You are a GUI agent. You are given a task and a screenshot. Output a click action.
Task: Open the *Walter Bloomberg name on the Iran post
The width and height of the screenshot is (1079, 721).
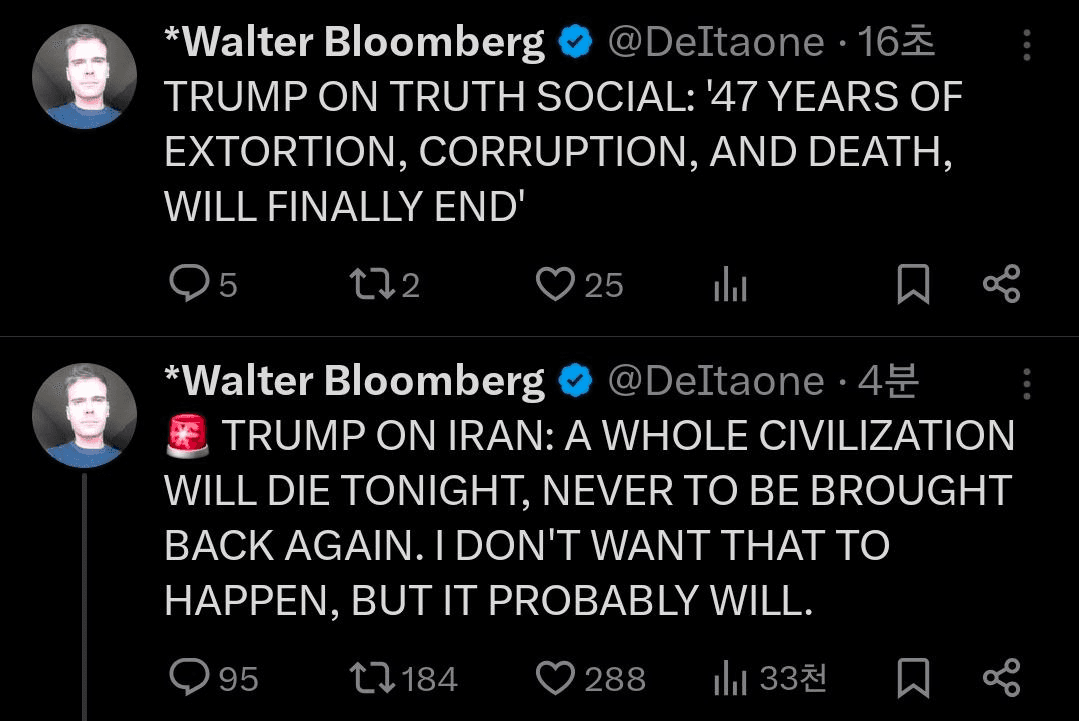(x=354, y=380)
